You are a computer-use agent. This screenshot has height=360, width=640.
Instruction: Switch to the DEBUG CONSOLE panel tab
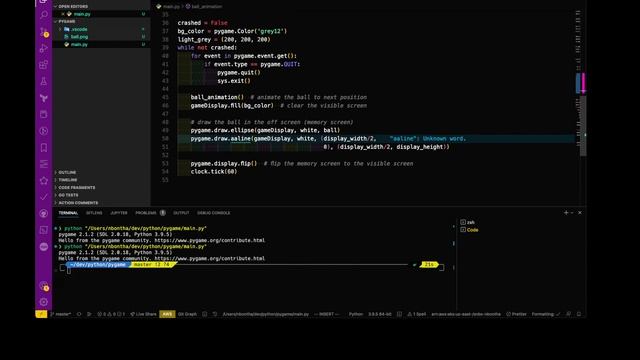click(214, 213)
